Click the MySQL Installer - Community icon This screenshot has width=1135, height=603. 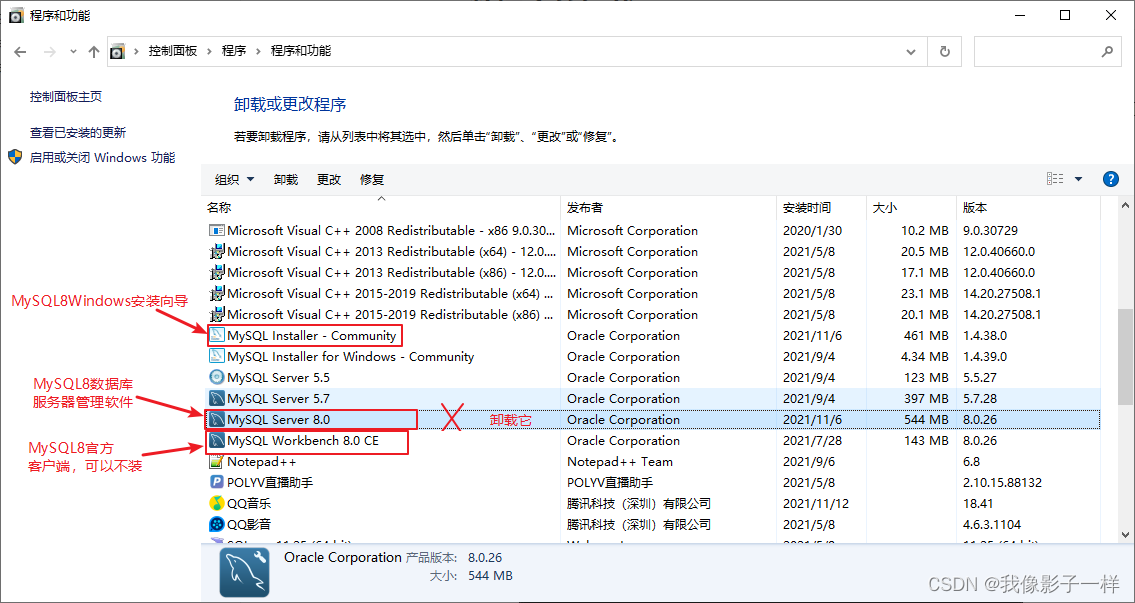tap(216, 336)
